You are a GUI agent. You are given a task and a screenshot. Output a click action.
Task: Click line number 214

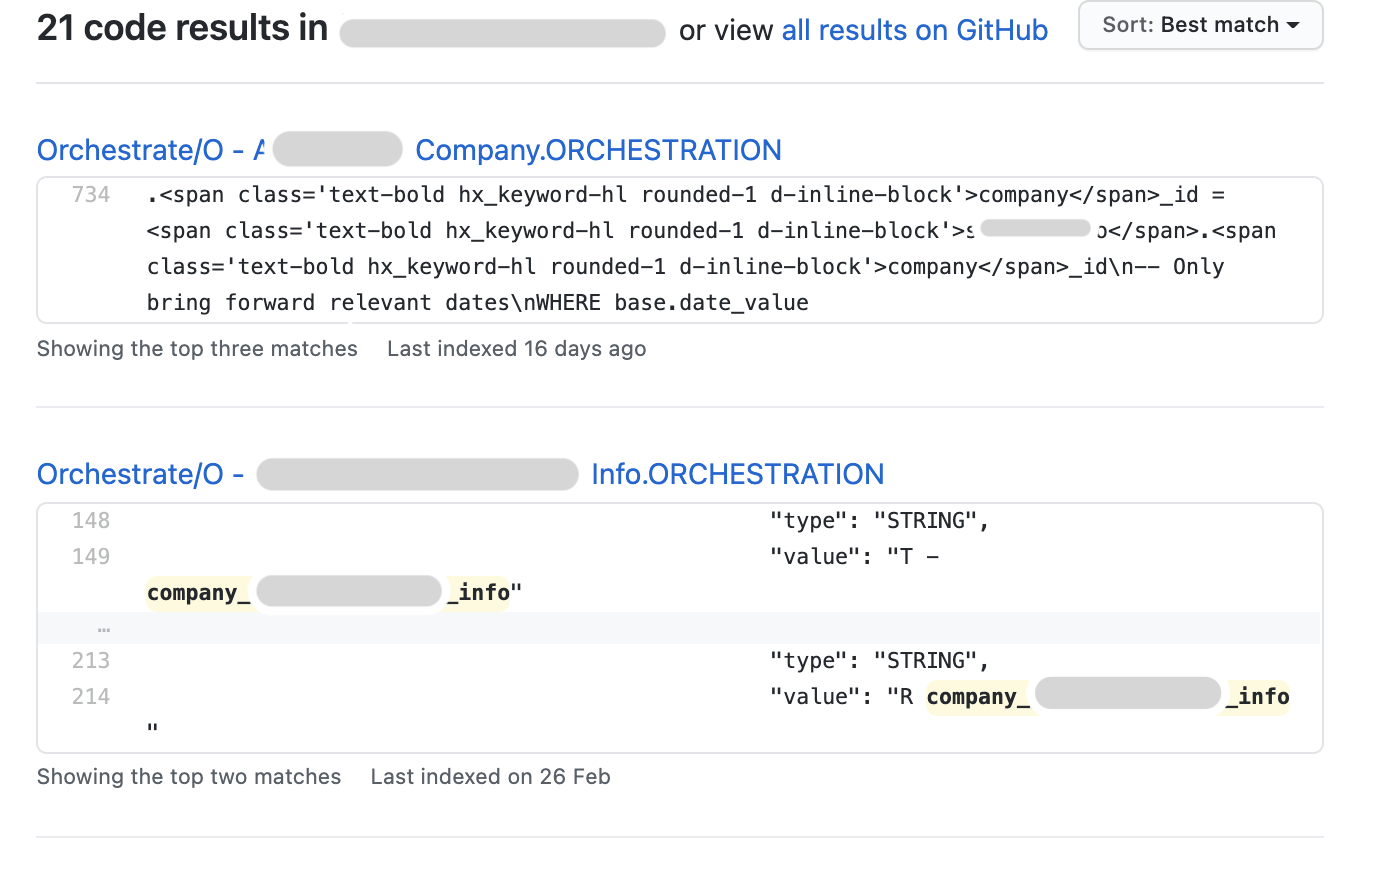coord(91,696)
